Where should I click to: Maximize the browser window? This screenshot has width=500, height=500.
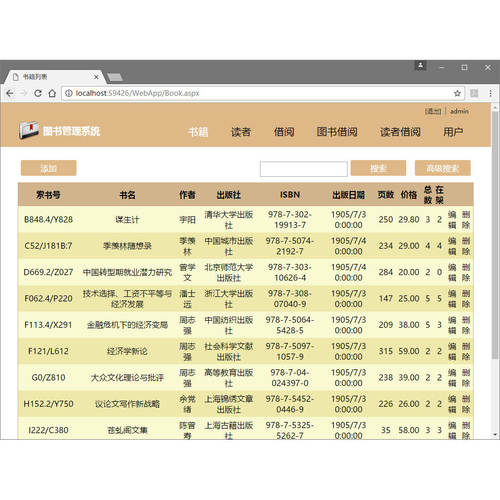(464, 68)
